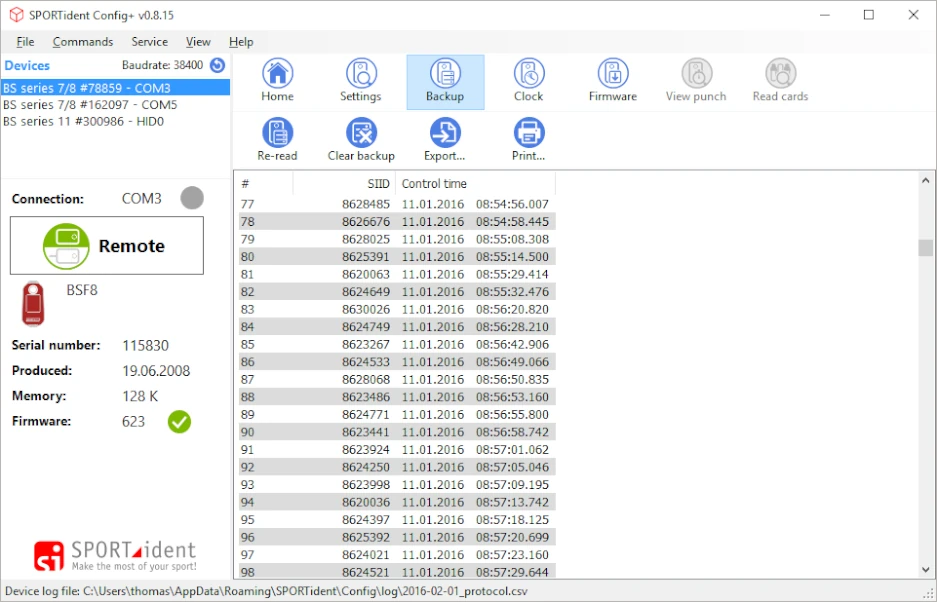Click the scrollbar up arrow
The height and width of the screenshot is (602, 937).
coord(926,180)
